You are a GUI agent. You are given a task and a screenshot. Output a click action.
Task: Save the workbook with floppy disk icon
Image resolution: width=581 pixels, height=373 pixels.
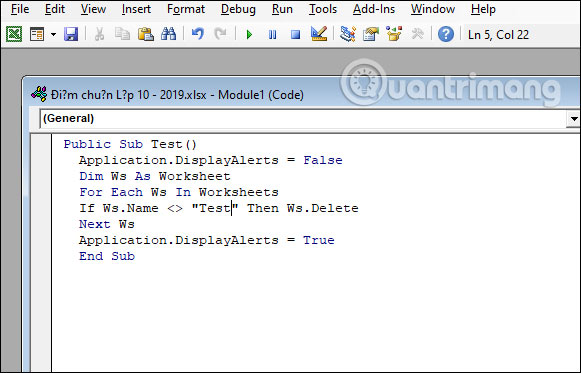coord(71,34)
